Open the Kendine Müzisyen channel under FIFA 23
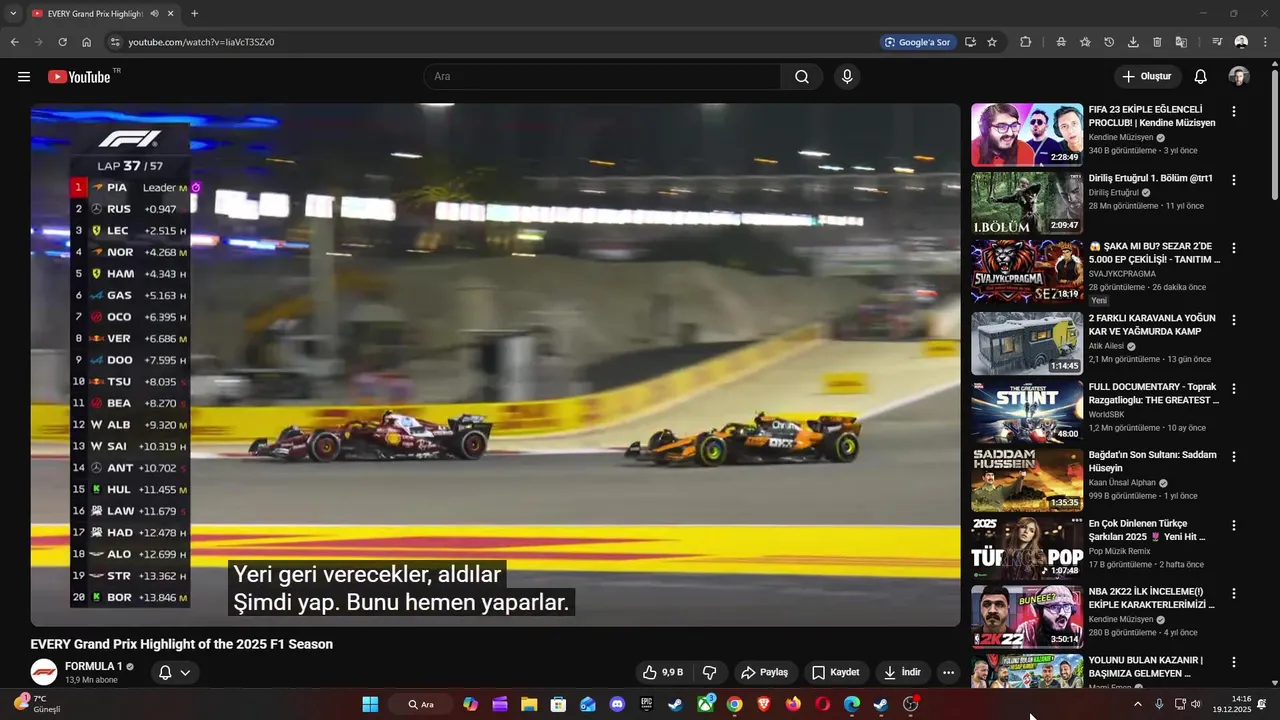The height and width of the screenshot is (720, 1280). click(x=1121, y=137)
